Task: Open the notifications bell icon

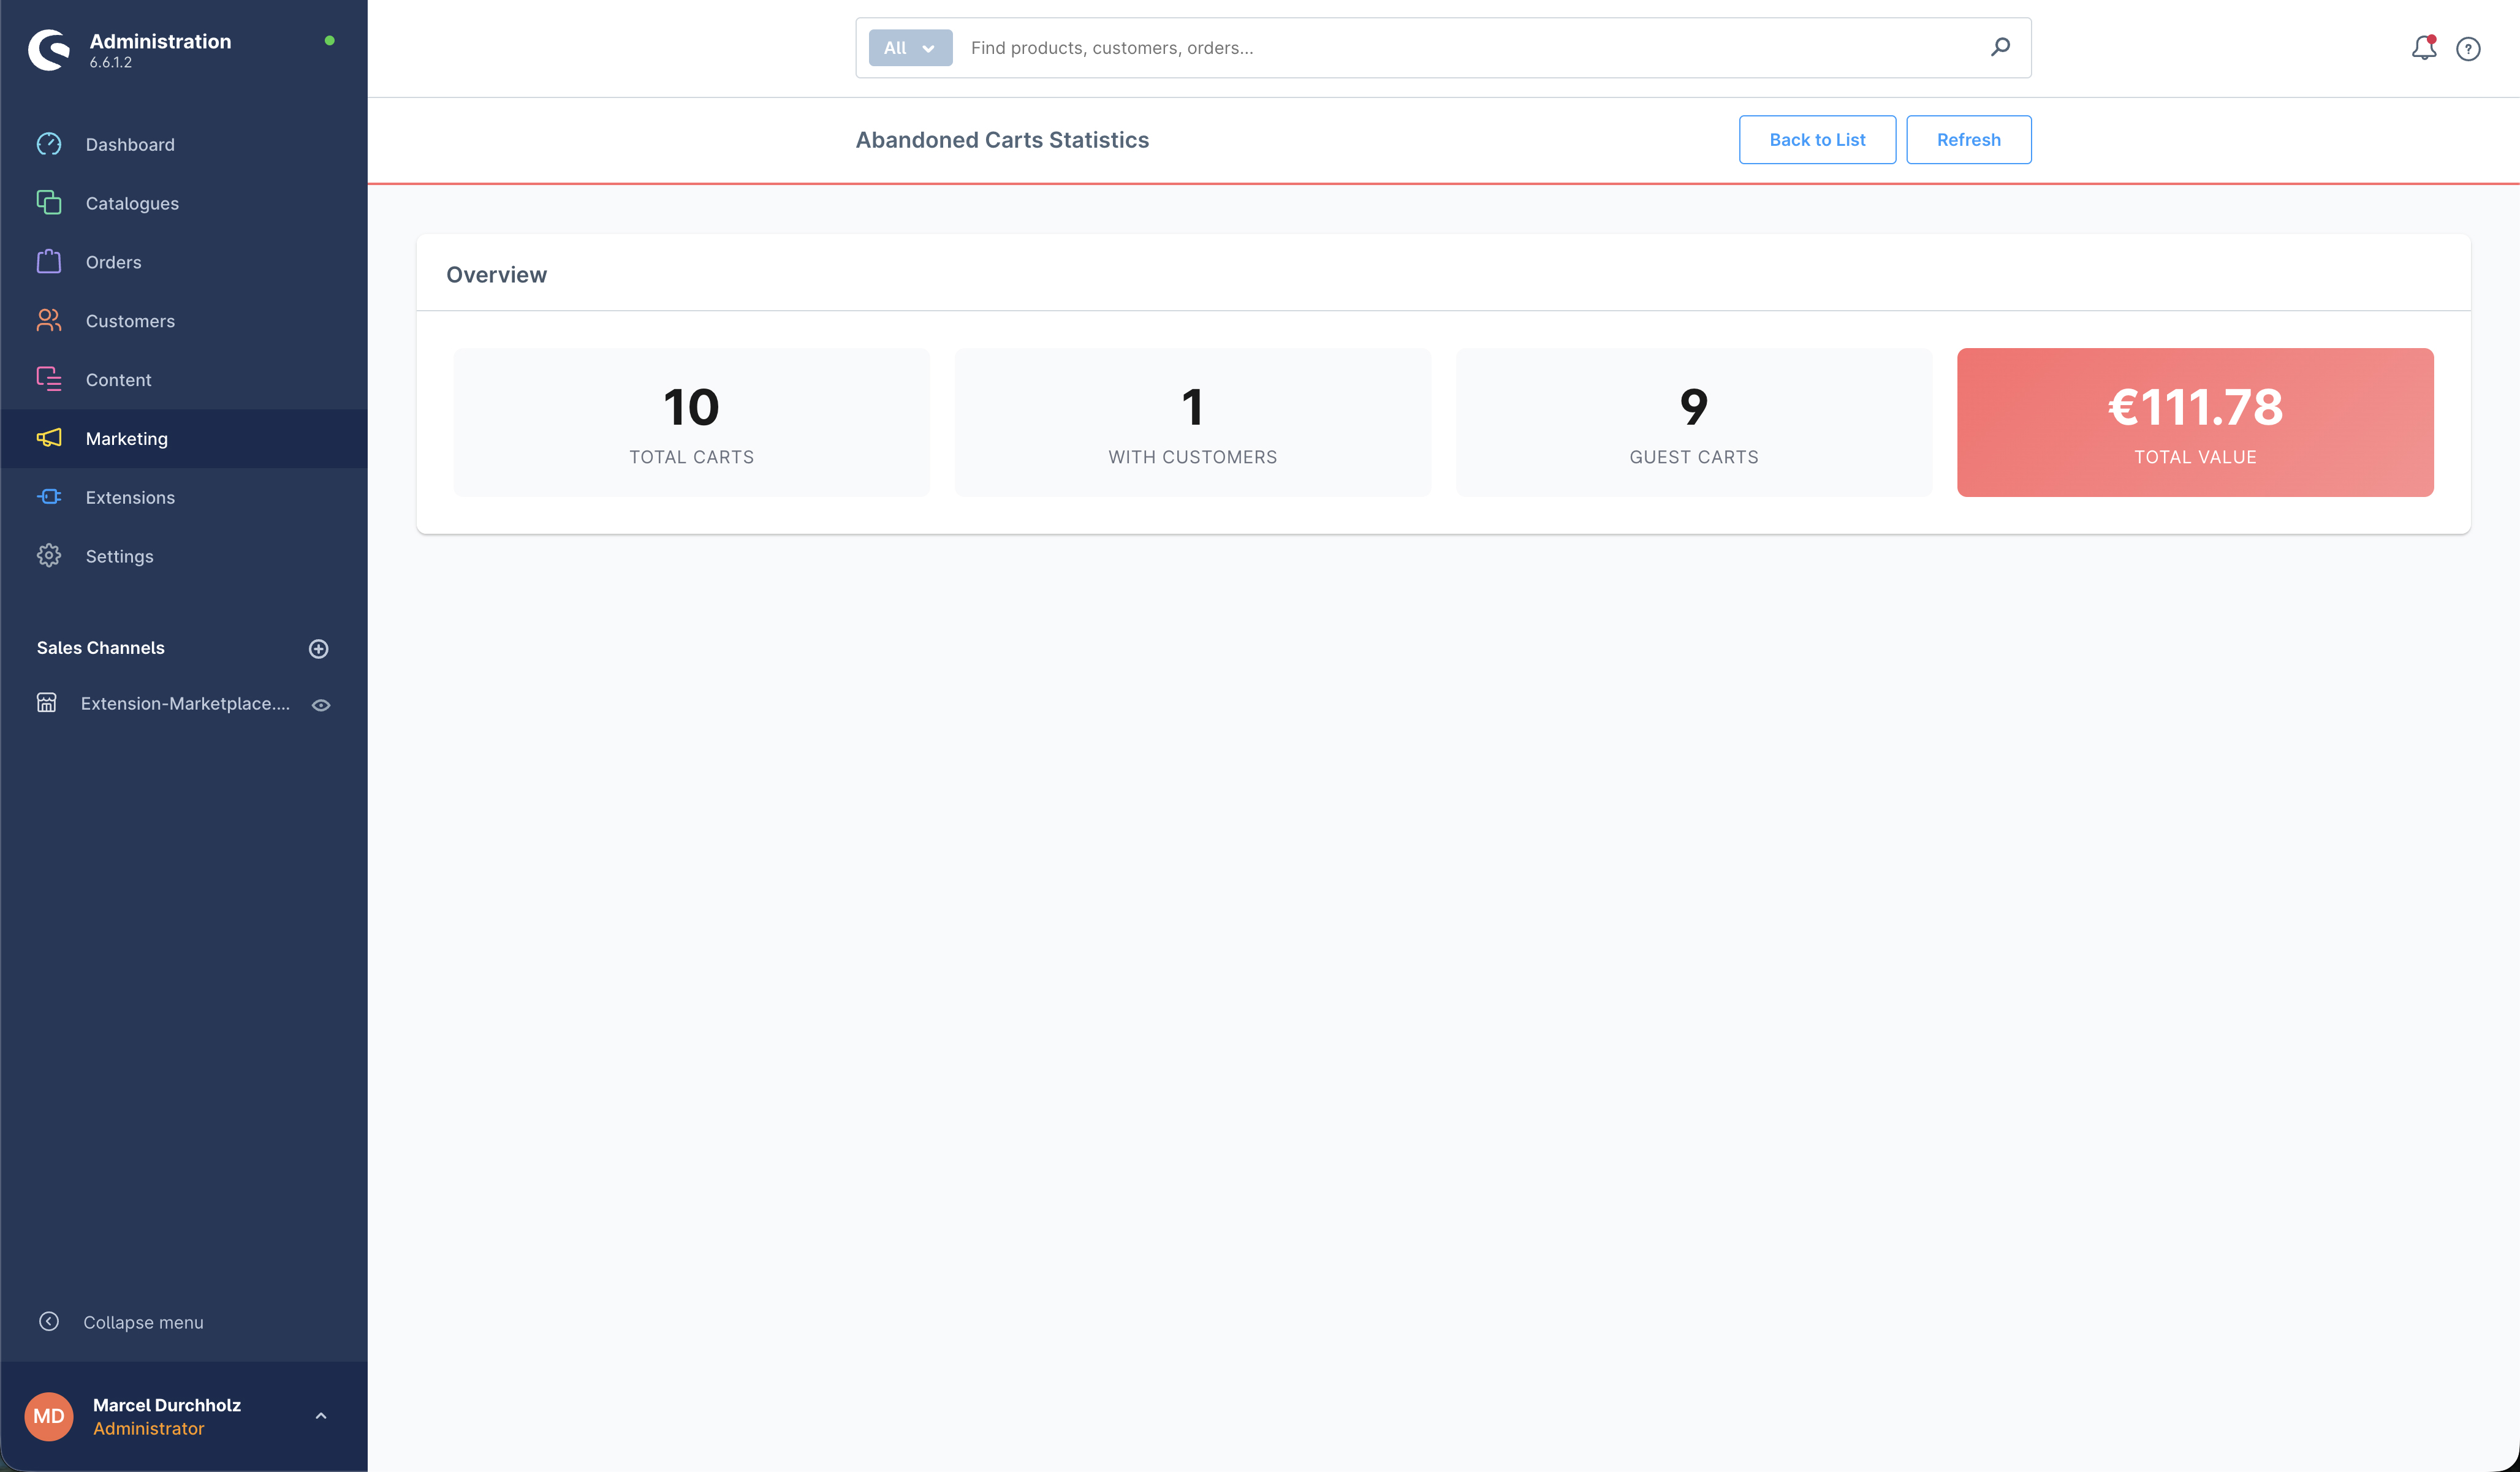Action: point(2423,48)
